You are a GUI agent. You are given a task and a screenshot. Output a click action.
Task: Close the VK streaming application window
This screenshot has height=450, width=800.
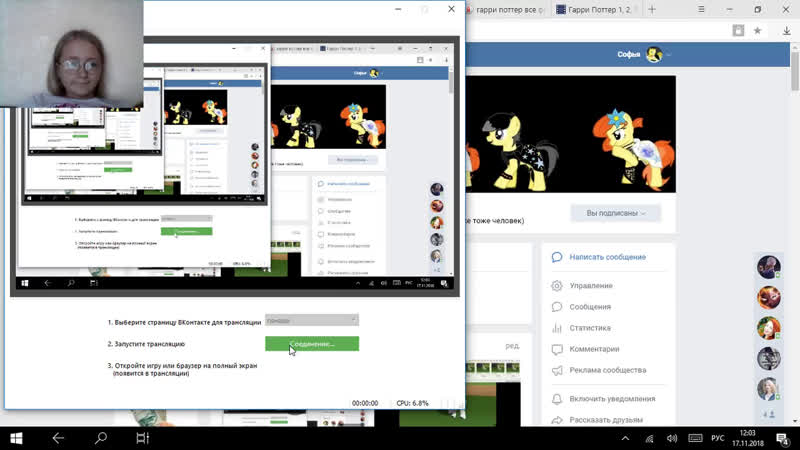[451, 9]
